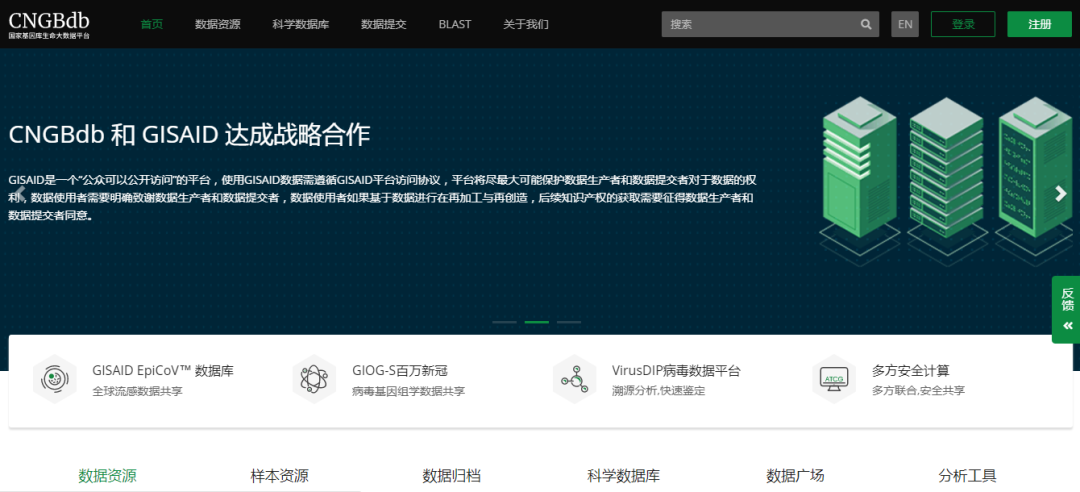
Task: Click the CNGBdb logo
Action: 49,24
